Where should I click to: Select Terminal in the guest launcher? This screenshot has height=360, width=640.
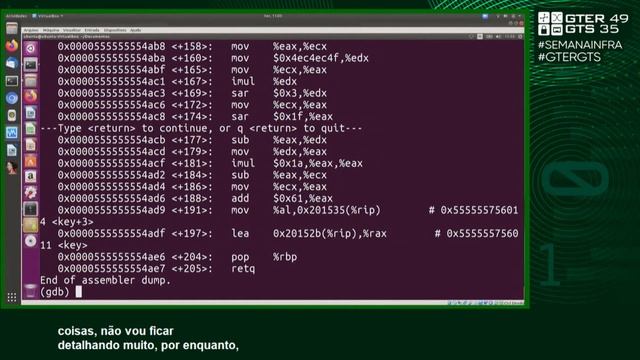(x=31, y=64)
